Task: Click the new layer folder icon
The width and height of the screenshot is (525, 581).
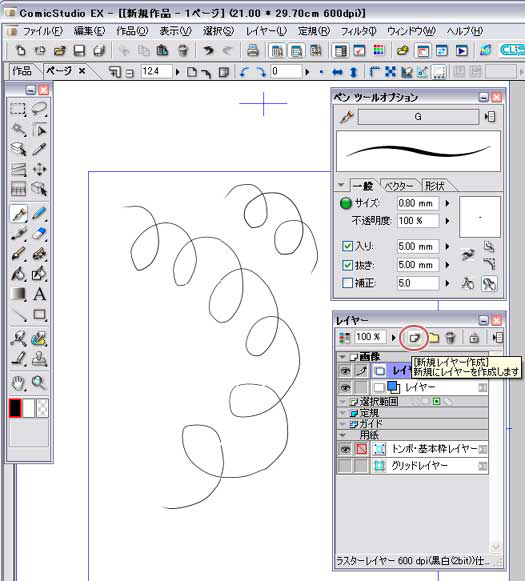Action: (433, 338)
